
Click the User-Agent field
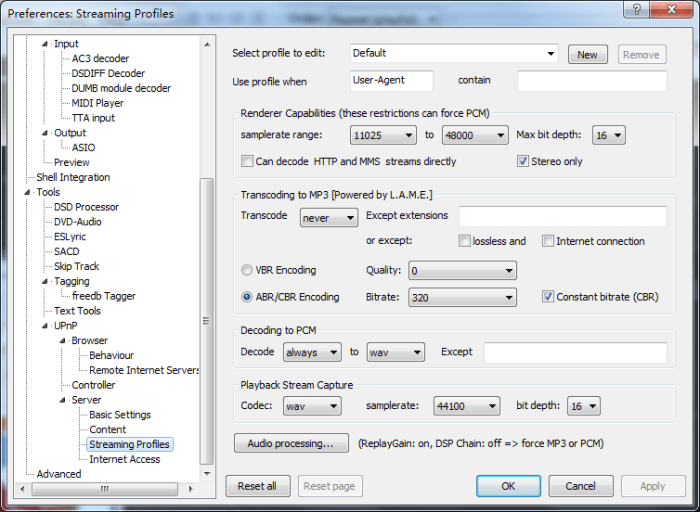coord(392,81)
